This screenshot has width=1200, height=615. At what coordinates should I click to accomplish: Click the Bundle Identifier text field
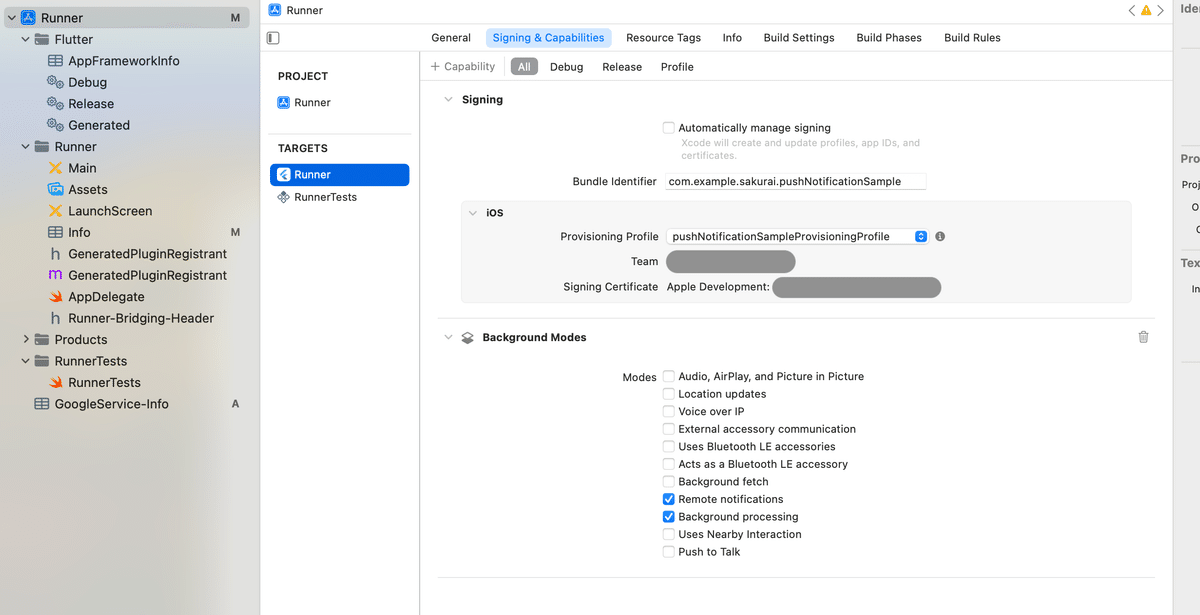(796, 182)
